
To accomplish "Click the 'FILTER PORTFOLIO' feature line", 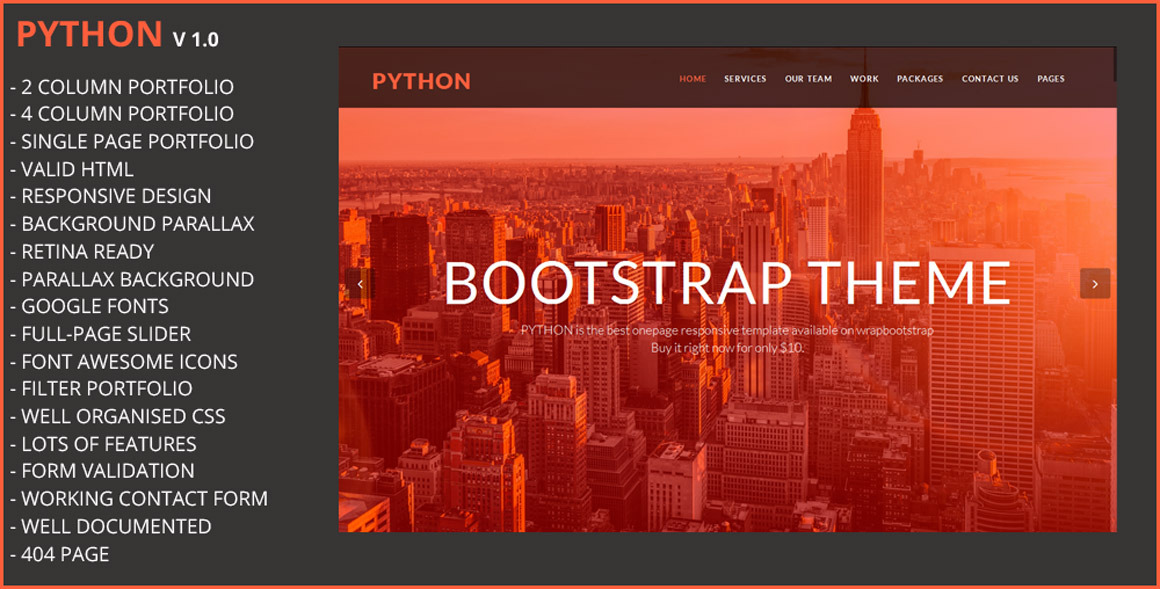I will (x=101, y=388).
